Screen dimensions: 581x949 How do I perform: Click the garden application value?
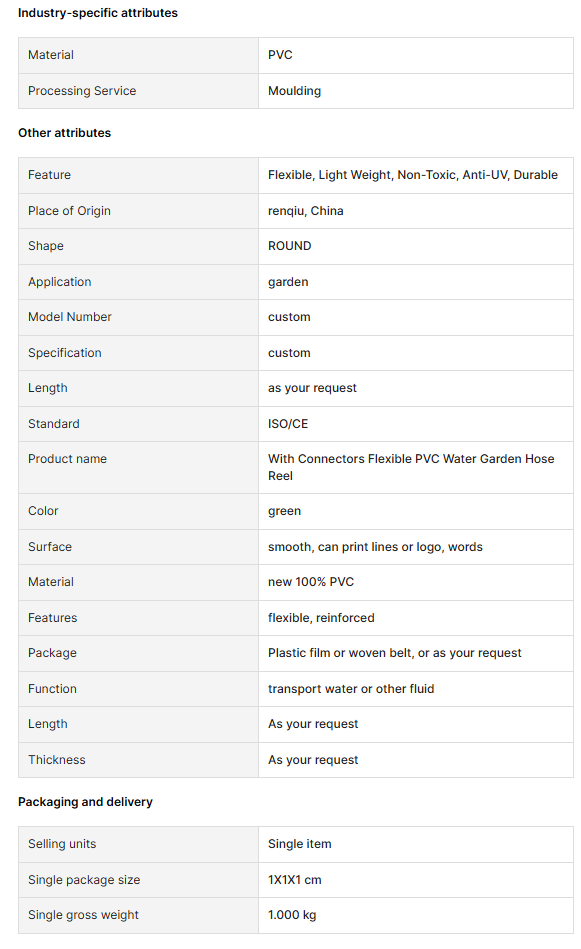288,282
